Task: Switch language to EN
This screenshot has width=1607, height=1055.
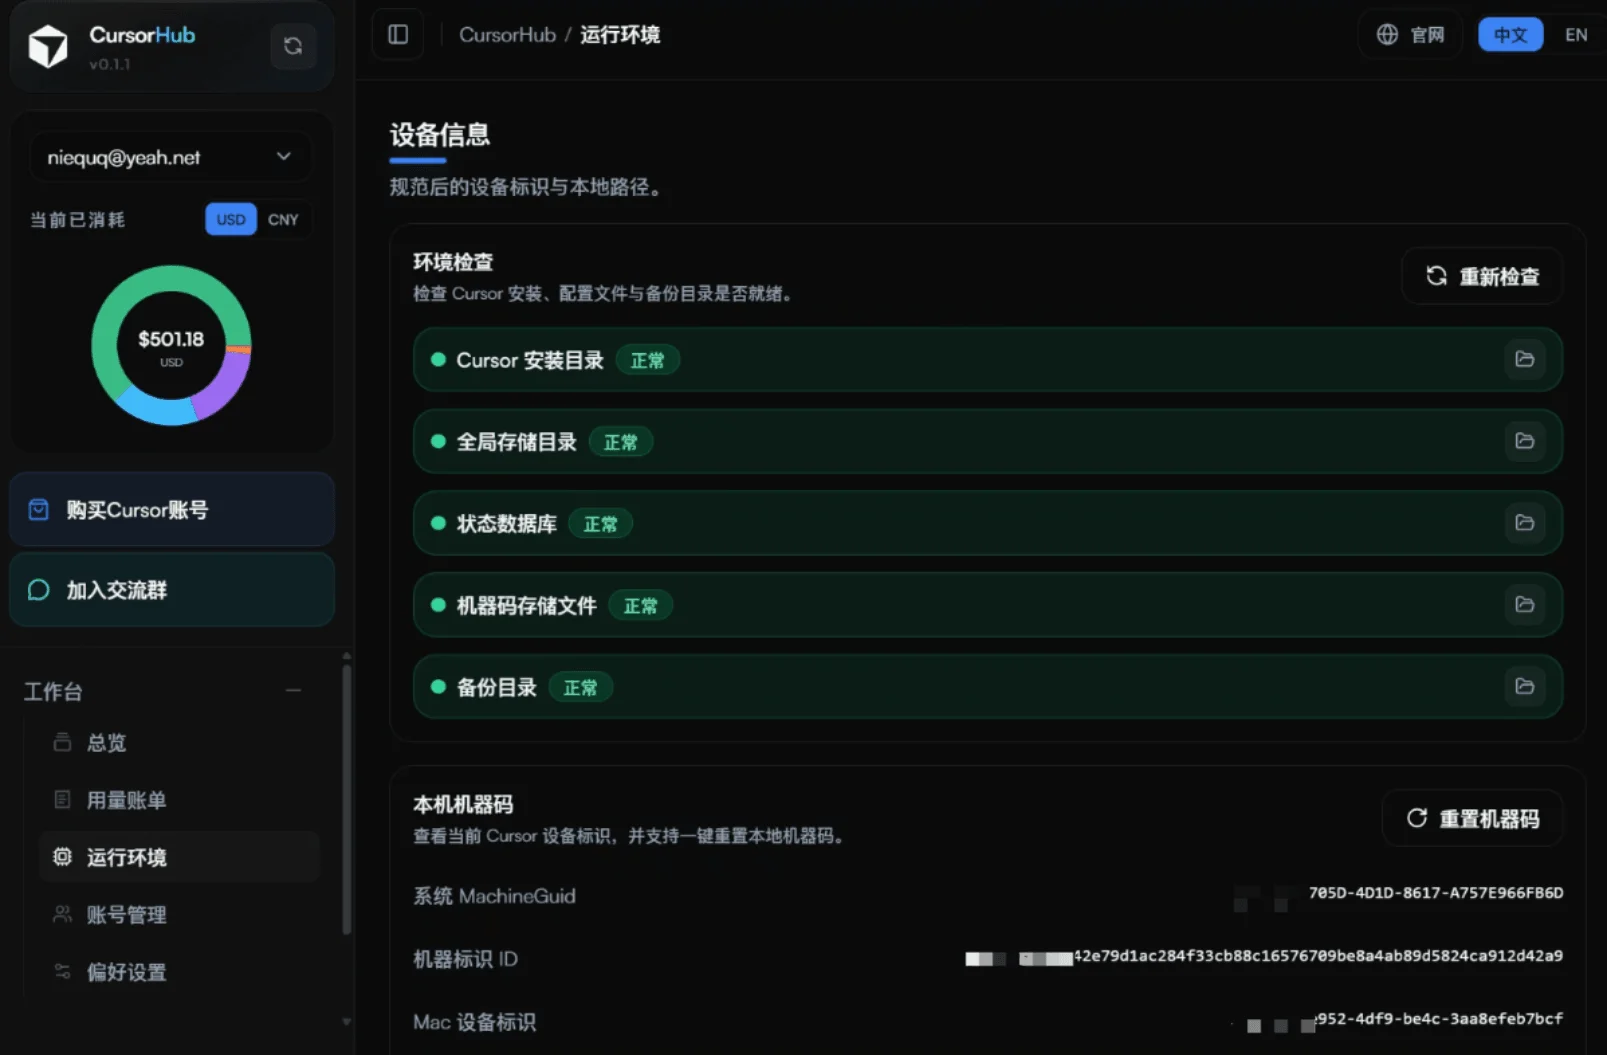Action: [1576, 34]
